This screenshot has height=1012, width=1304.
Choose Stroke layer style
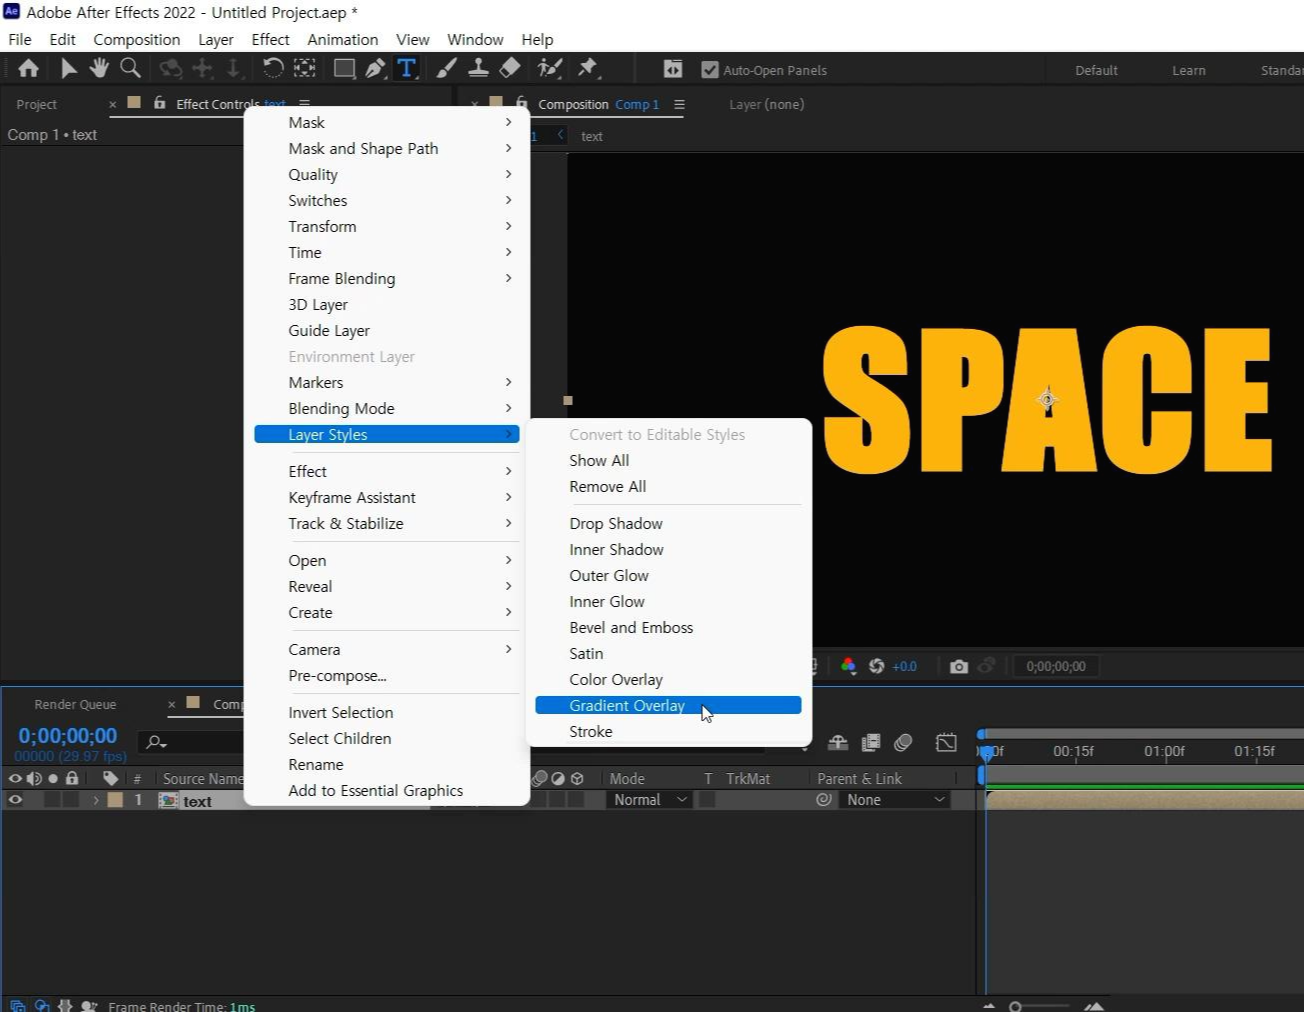[668, 731]
